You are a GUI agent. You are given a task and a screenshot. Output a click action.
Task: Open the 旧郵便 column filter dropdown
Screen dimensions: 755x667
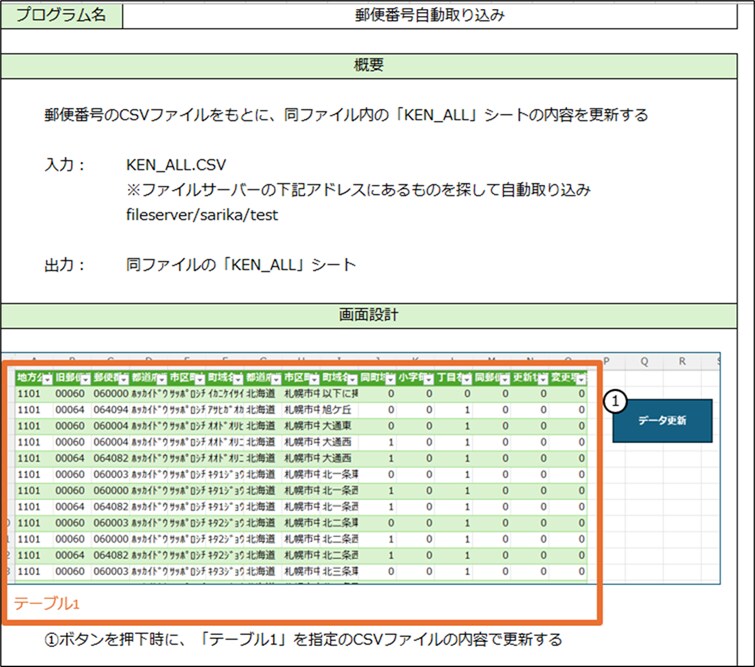point(85,380)
